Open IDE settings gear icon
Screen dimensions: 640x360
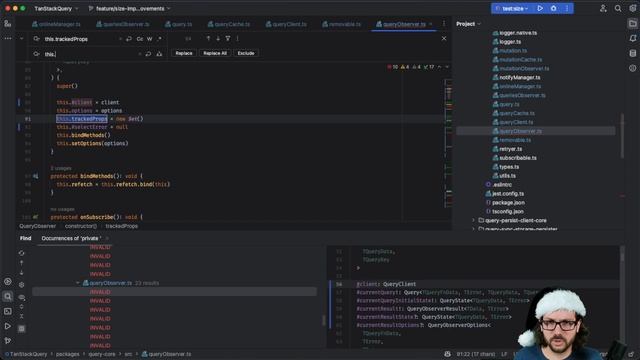(x=632, y=8)
